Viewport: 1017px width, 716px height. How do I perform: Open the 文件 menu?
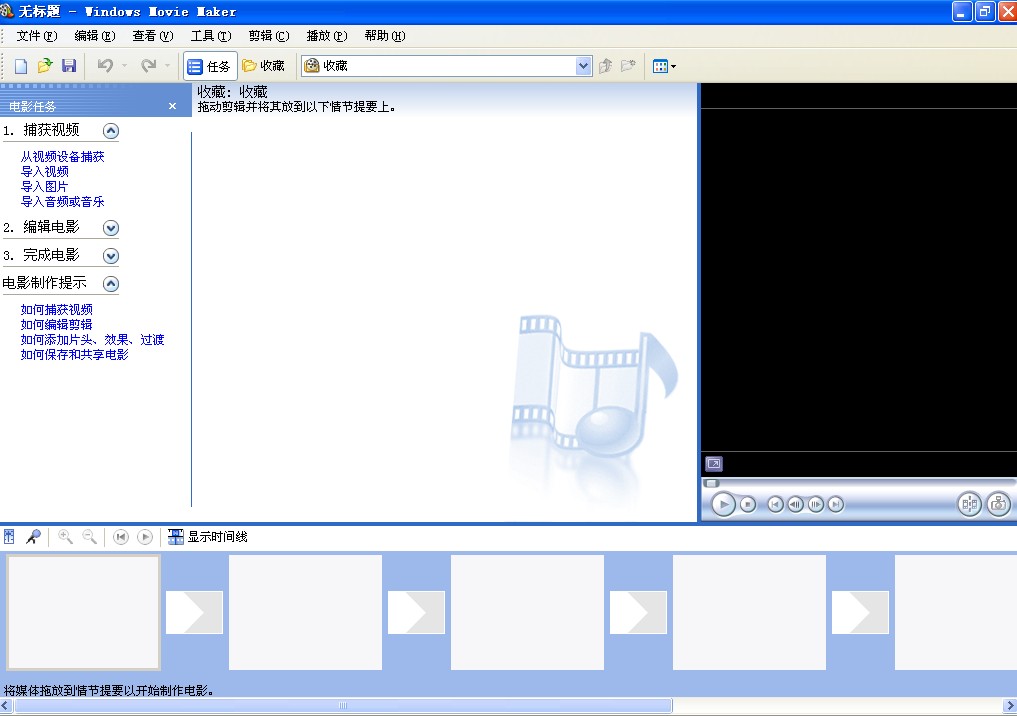37,36
